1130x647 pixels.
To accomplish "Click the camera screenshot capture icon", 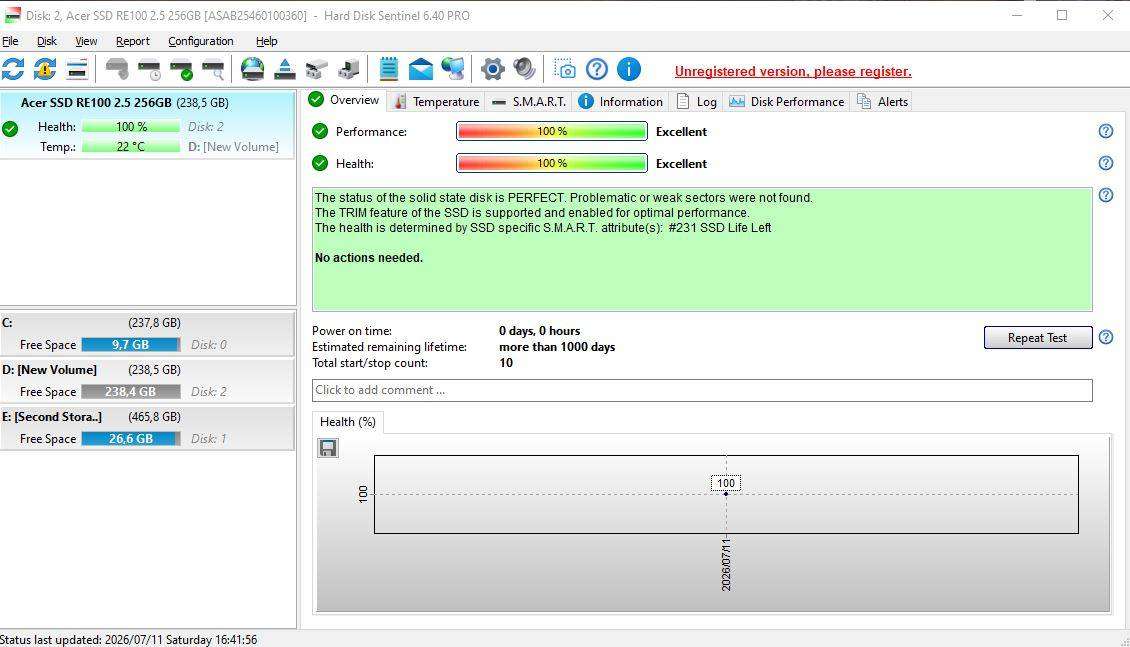I will click(x=565, y=69).
